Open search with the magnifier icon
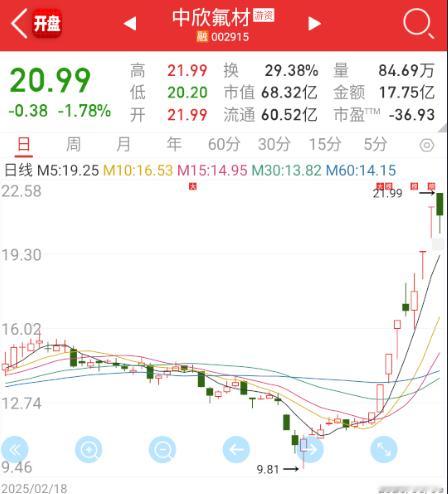The image size is (448, 494). (x=418, y=24)
